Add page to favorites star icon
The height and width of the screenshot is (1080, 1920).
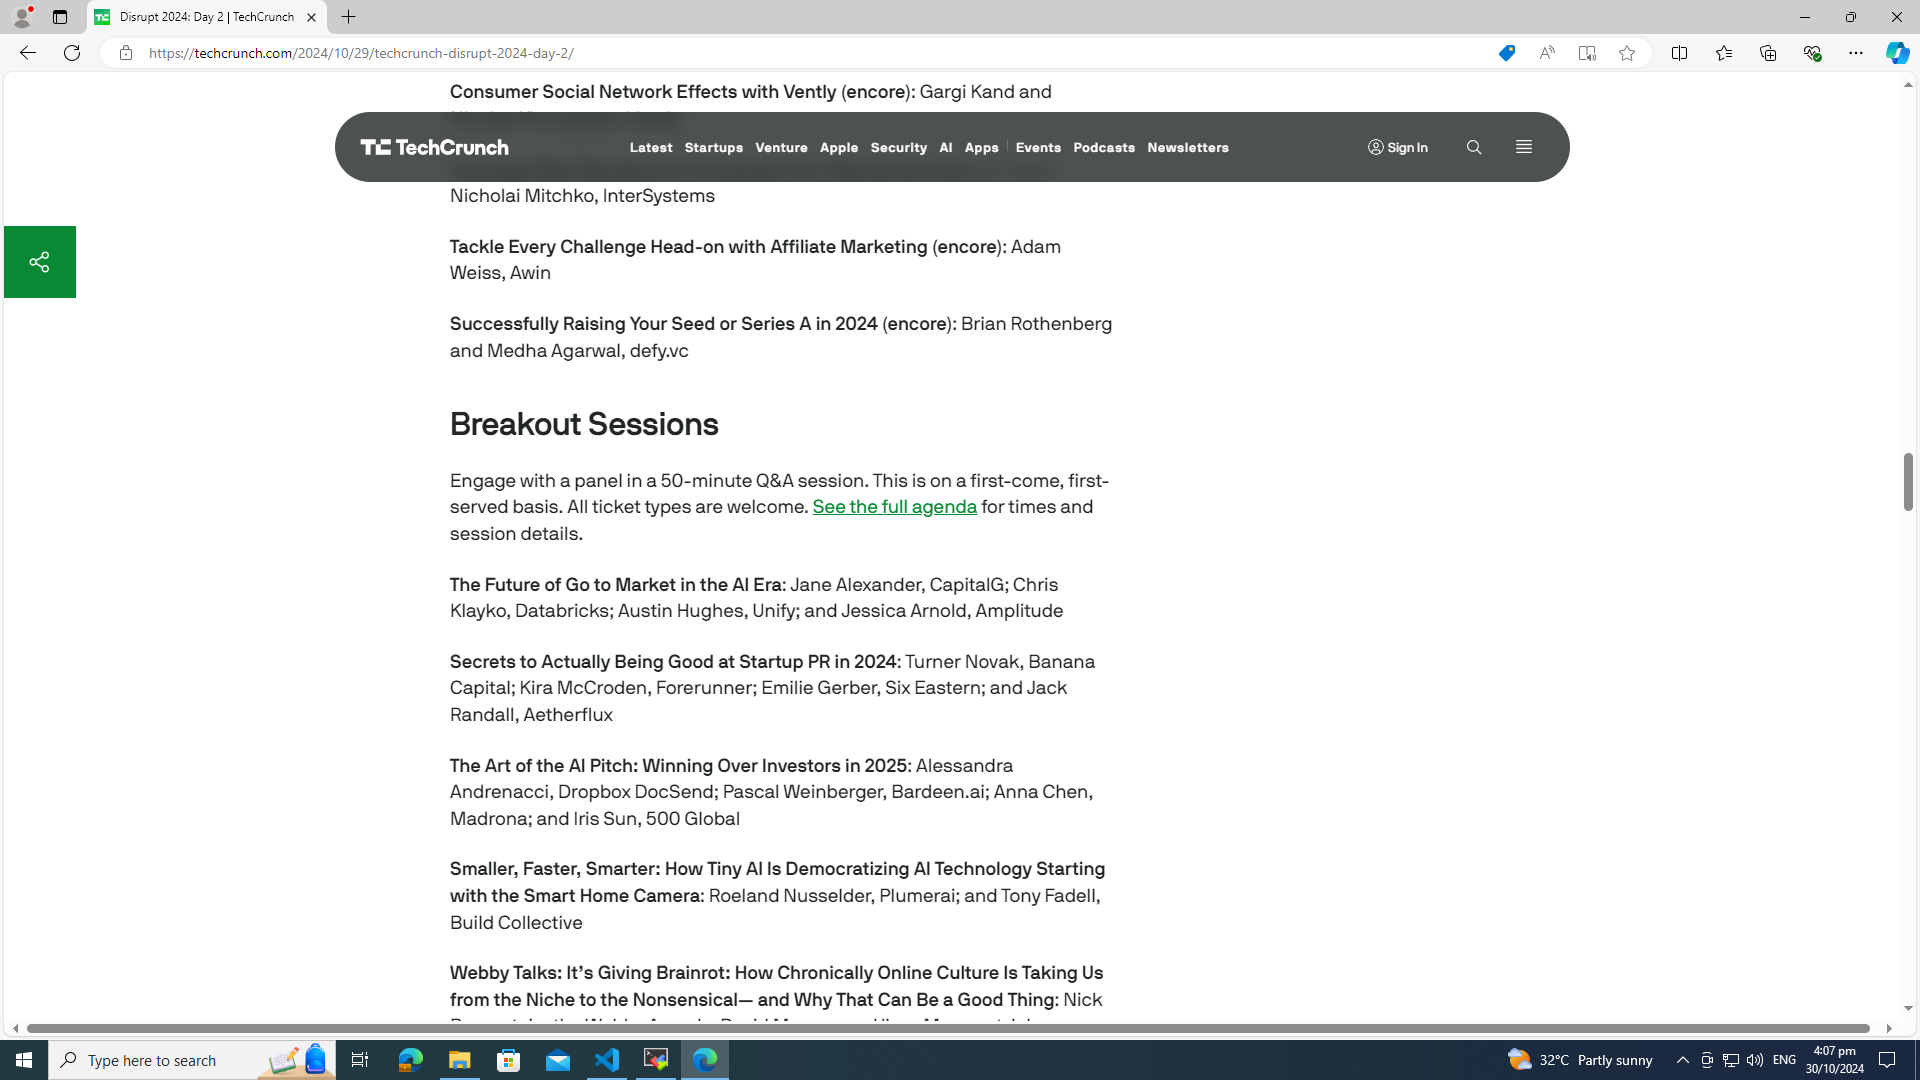[1626, 53]
